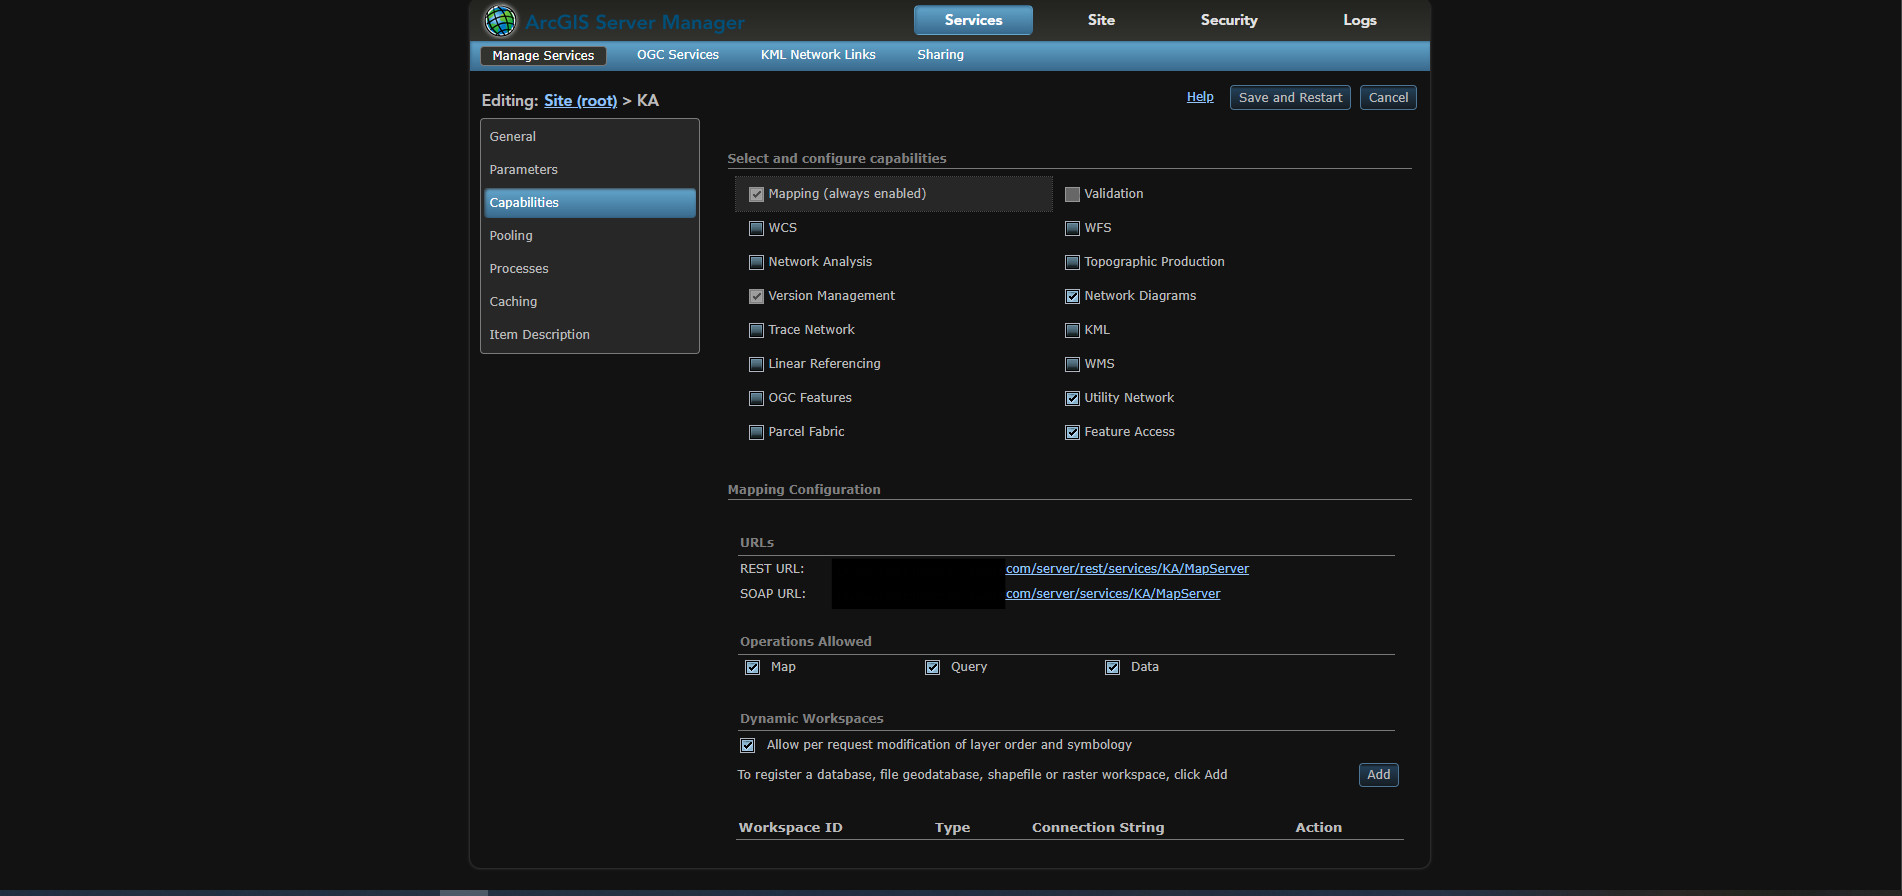Cancel editing the service
This screenshot has width=1902, height=896.
(x=1388, y=97)
